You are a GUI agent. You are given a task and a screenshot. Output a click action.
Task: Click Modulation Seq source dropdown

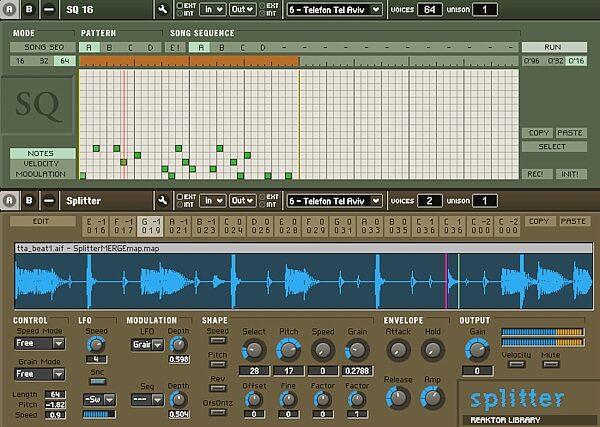pyautogui.click(x=147, y=400)
